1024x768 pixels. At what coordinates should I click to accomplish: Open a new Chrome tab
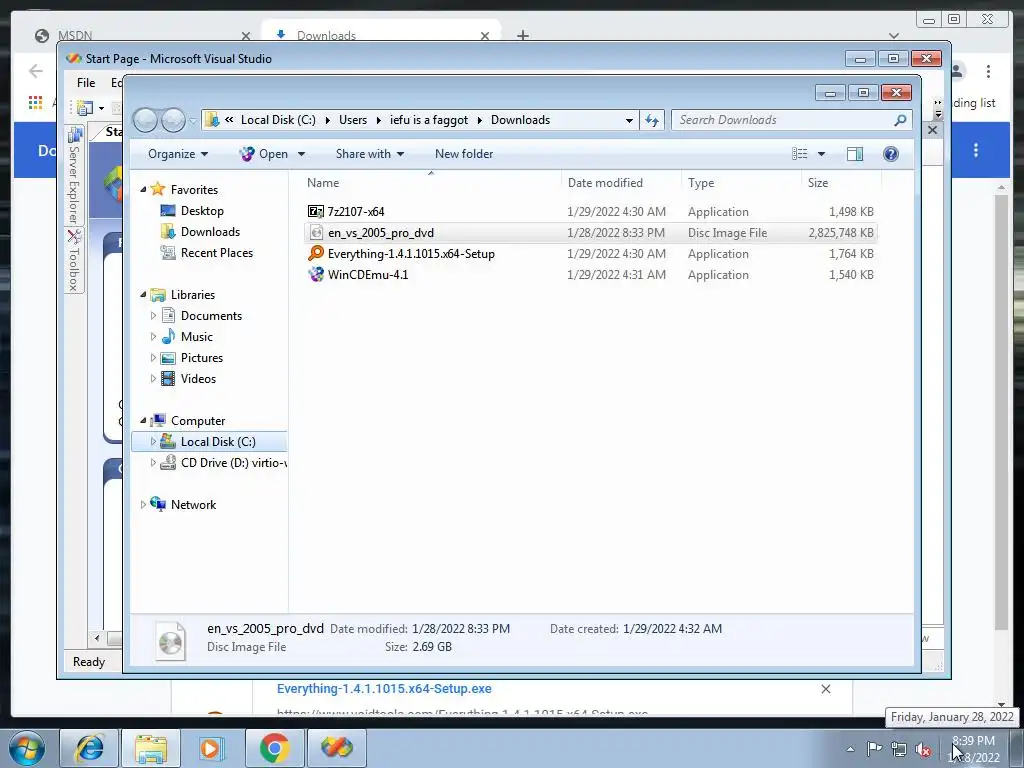522,35
